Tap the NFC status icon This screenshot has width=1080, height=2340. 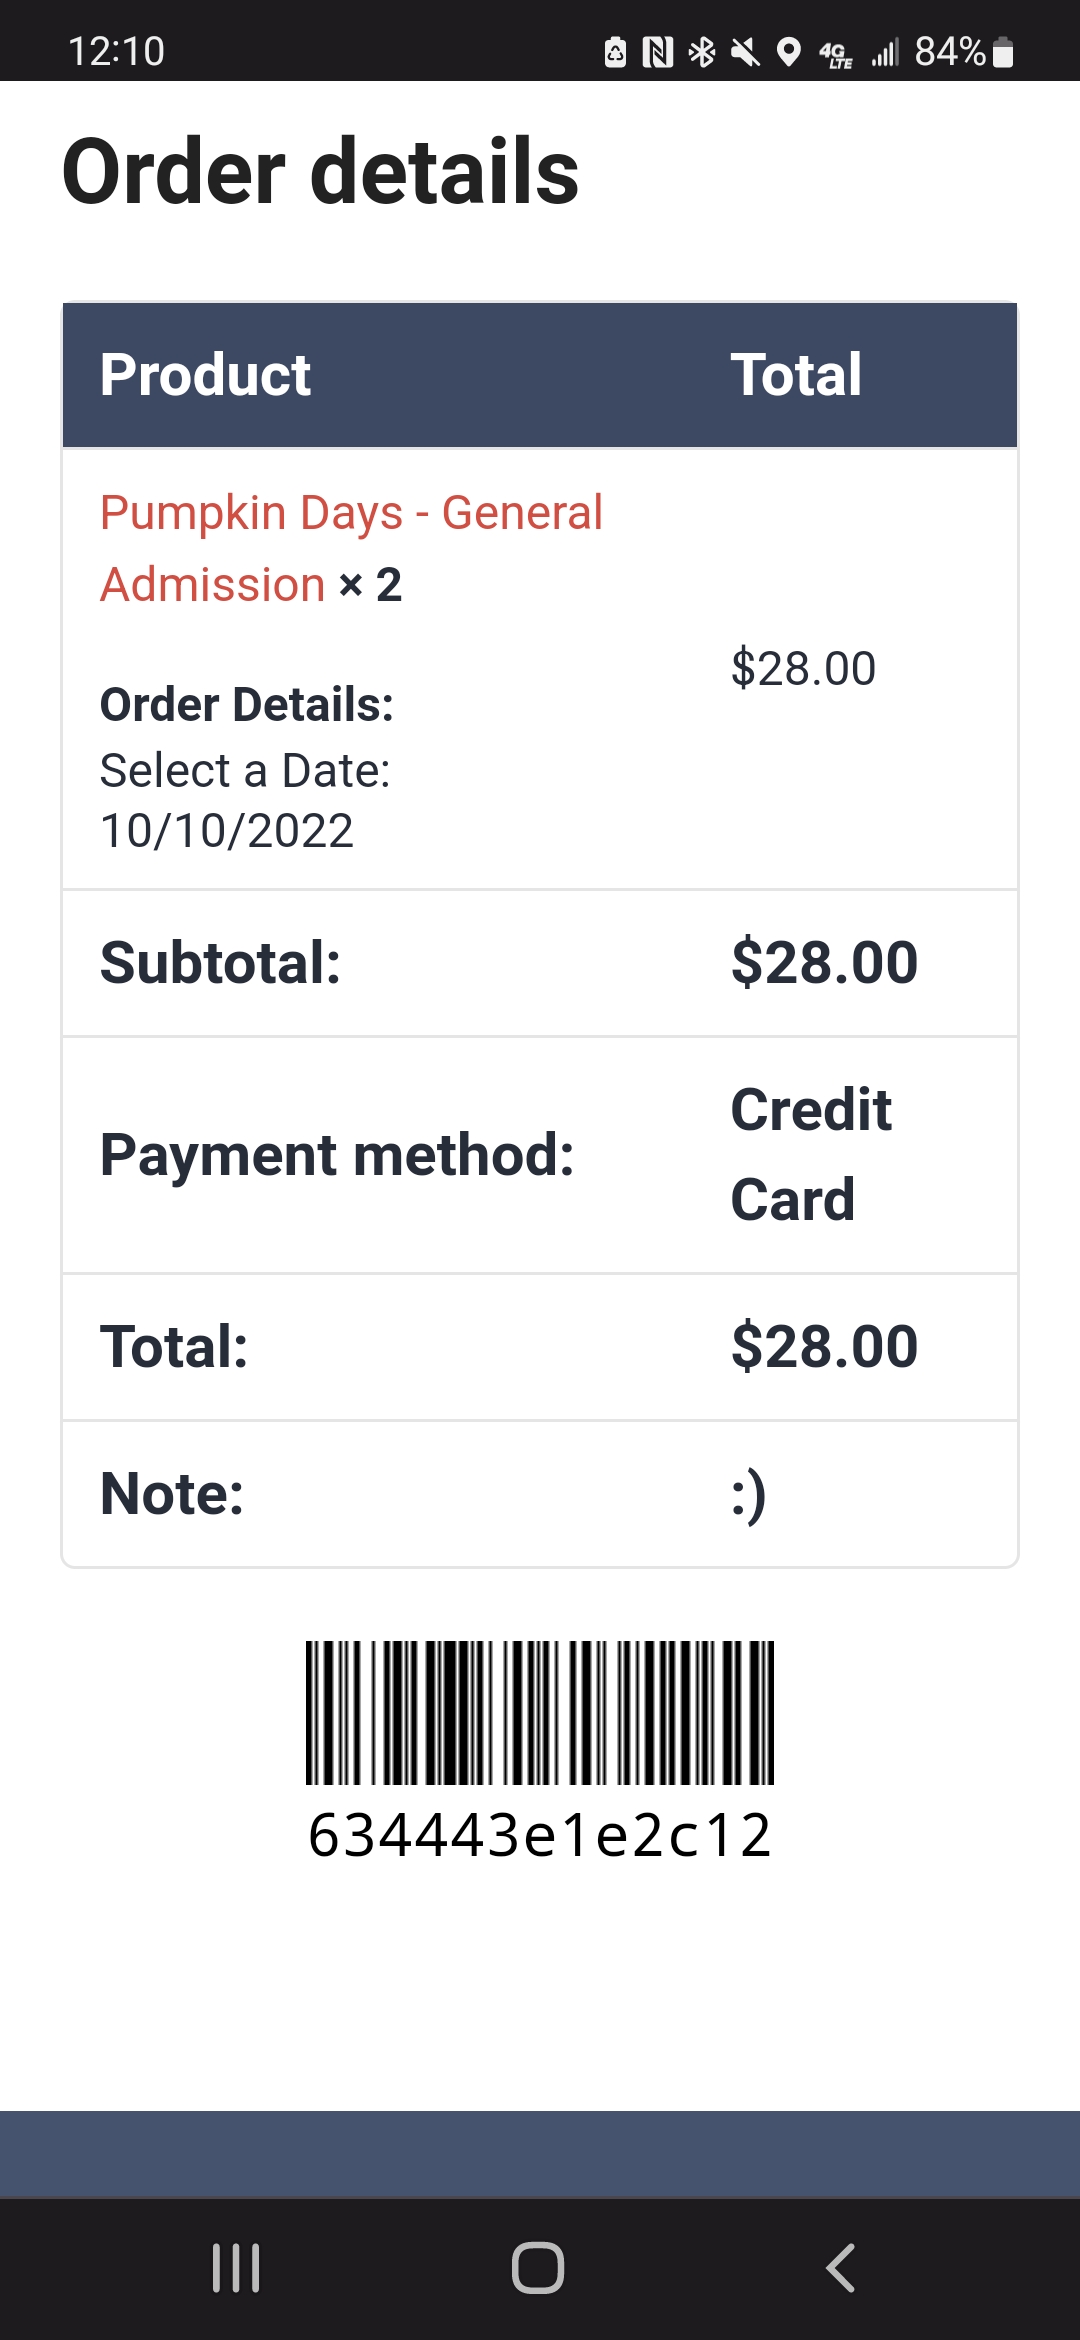click(658, 52)
